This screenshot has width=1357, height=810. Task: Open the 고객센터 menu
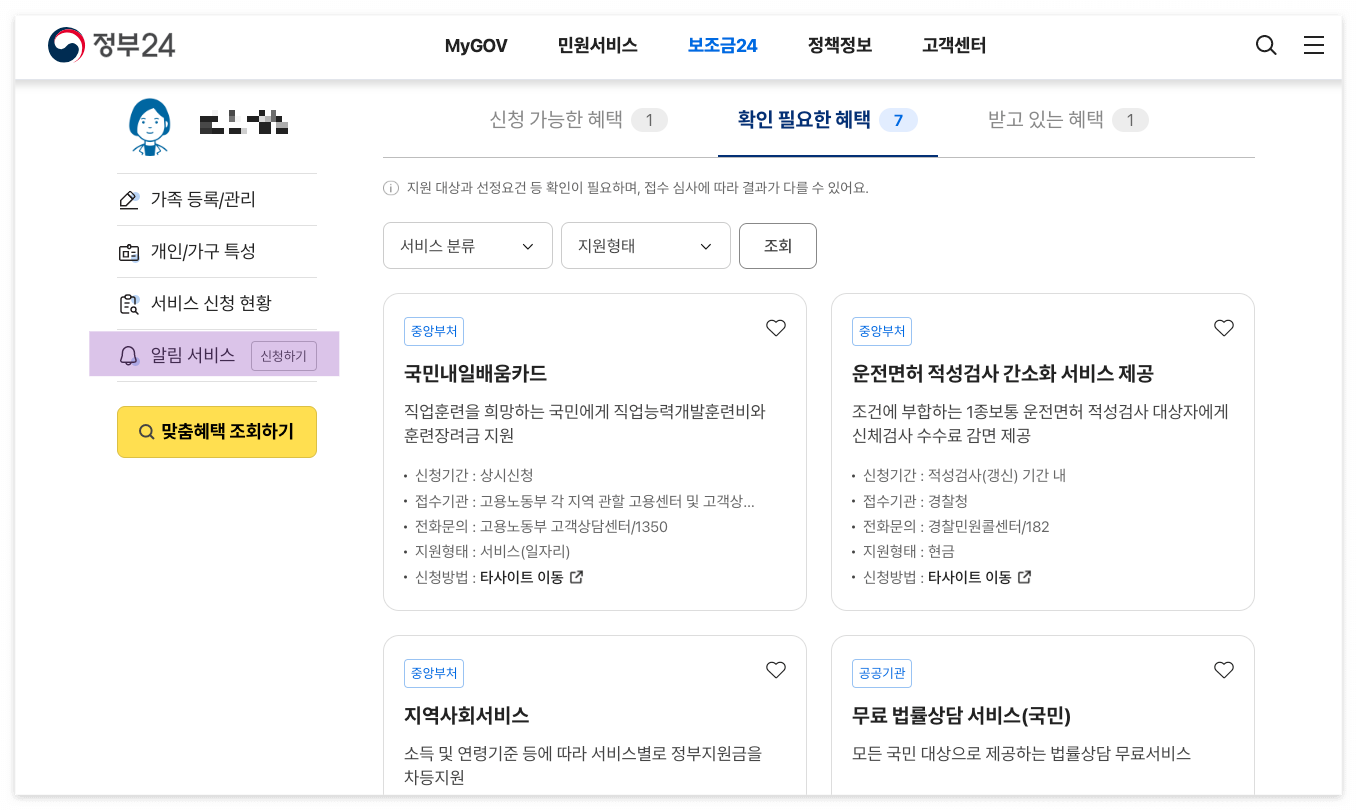click(x=954, y=46)
